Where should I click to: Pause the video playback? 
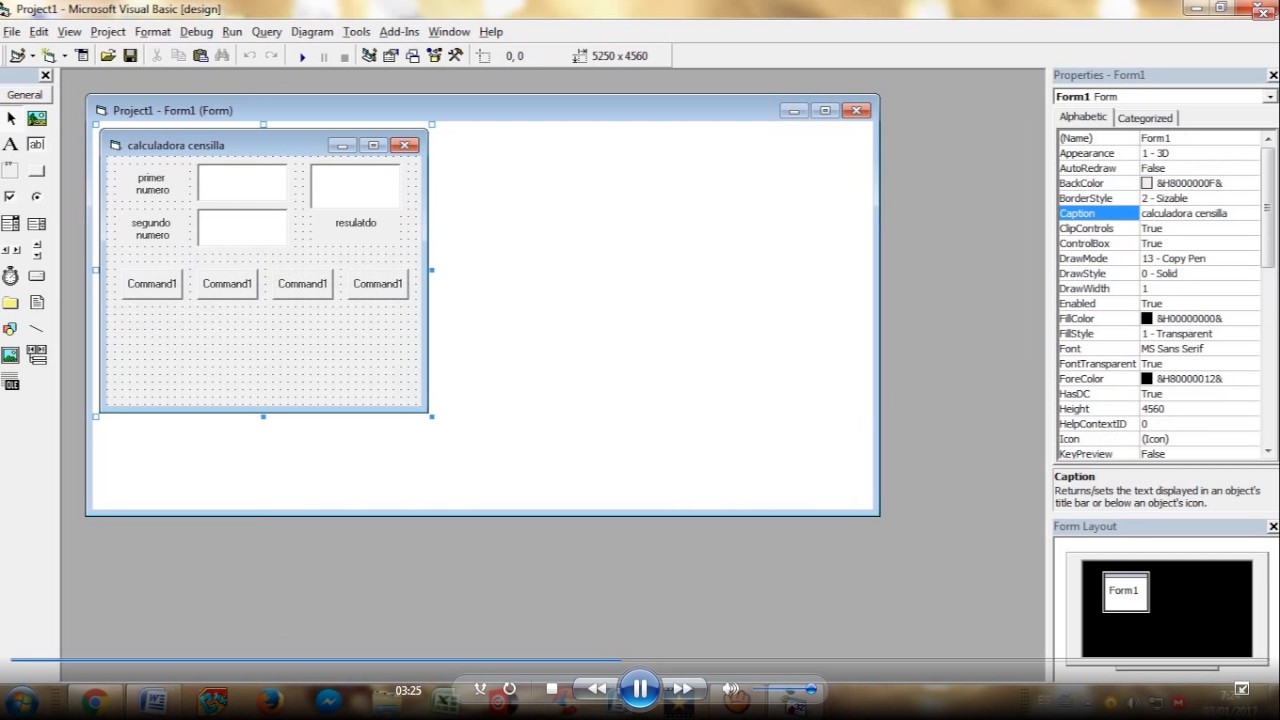coord(639,689)
